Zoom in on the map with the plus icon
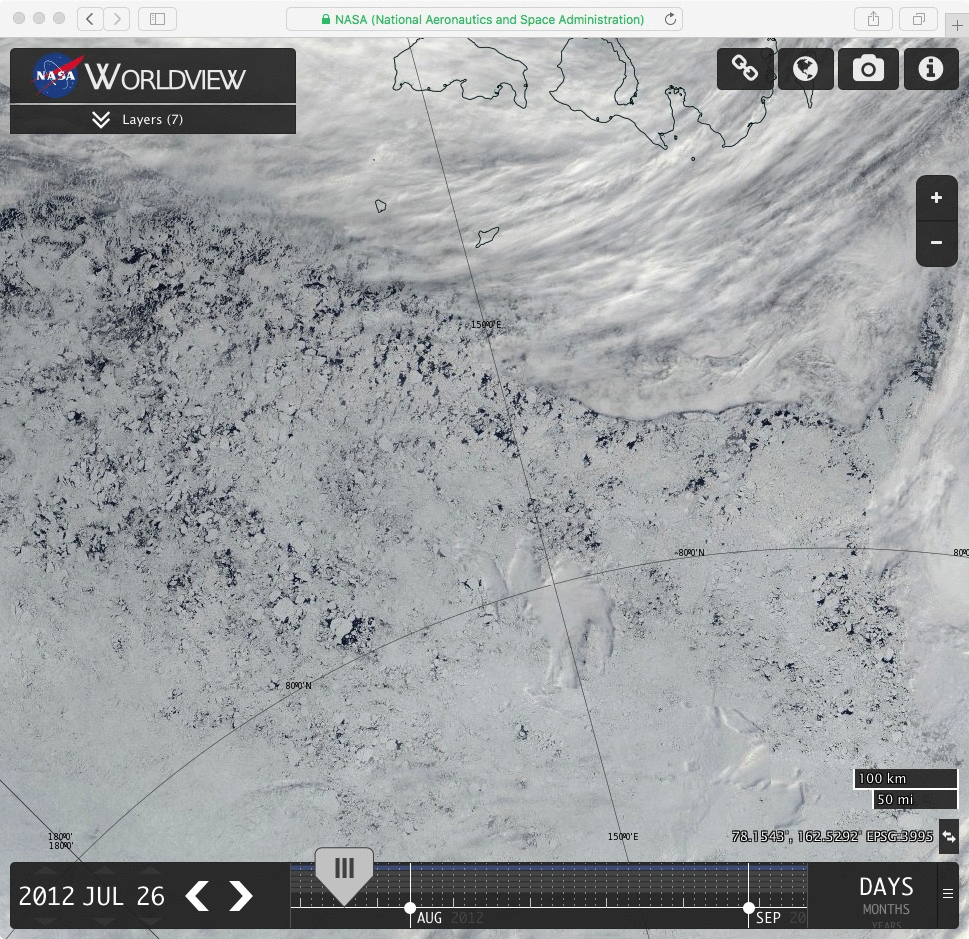Image resolution: width=969 pixels, height=939 pixels. tap(936, 197)
